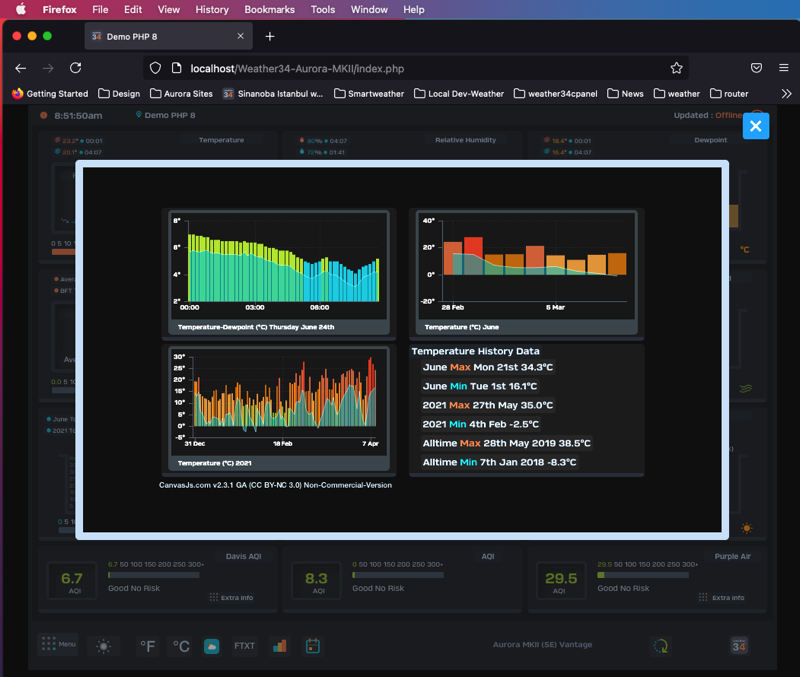Click 'Alltime Max 28th May 2019' row

[506, 443]
